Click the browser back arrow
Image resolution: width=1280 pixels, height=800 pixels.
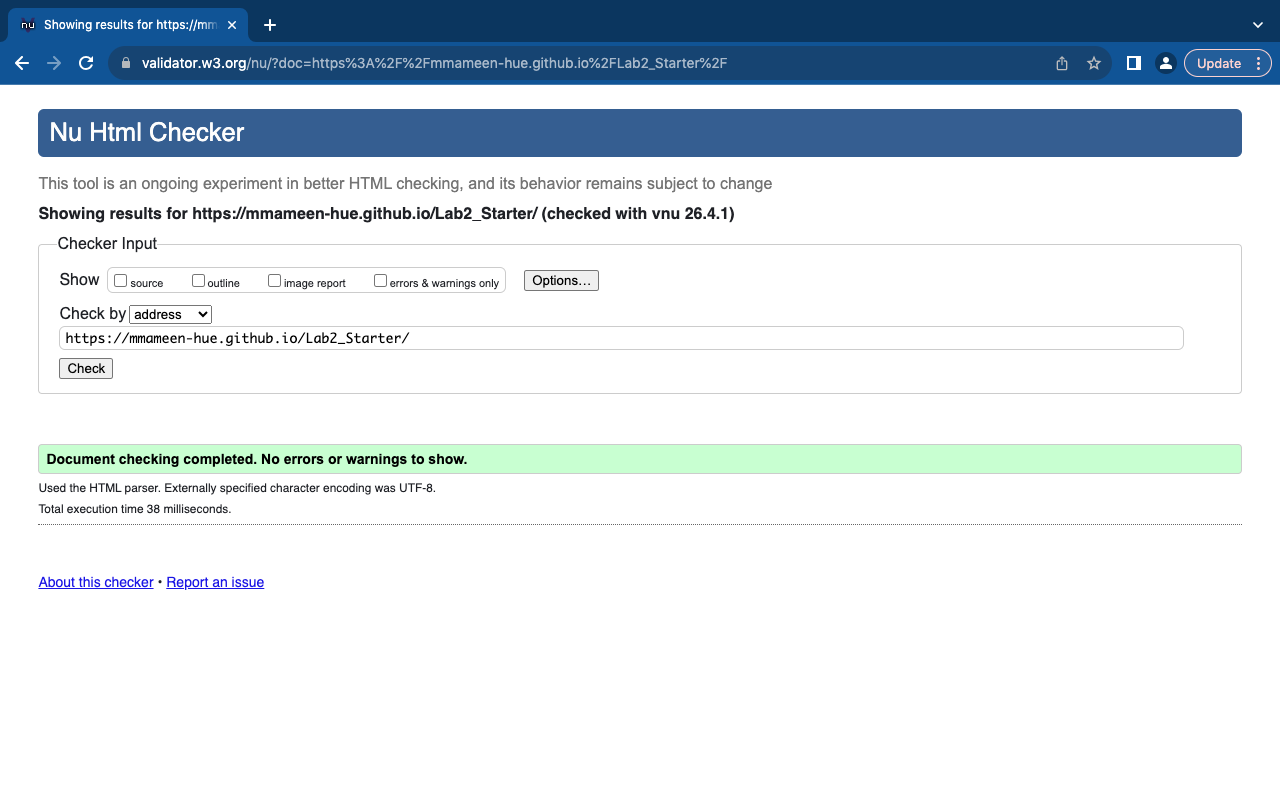click(x=22, y=63)
